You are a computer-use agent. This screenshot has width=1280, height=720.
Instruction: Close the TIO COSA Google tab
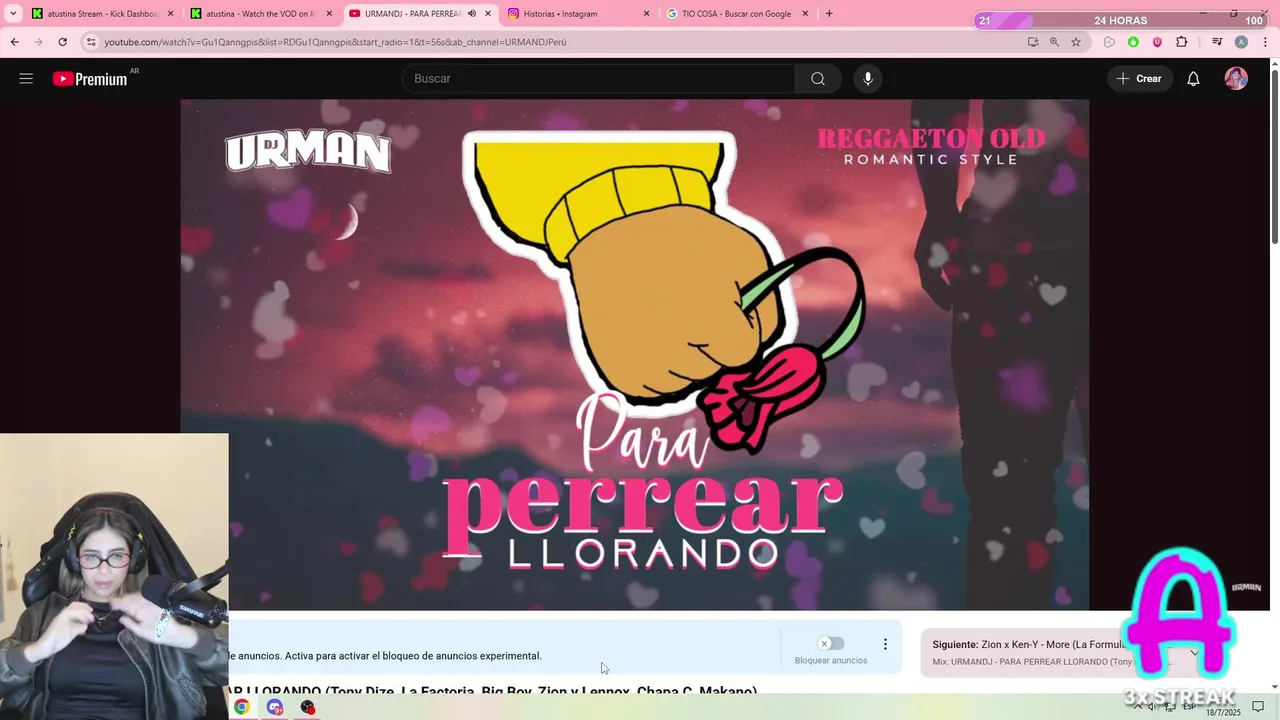[805, 14]
